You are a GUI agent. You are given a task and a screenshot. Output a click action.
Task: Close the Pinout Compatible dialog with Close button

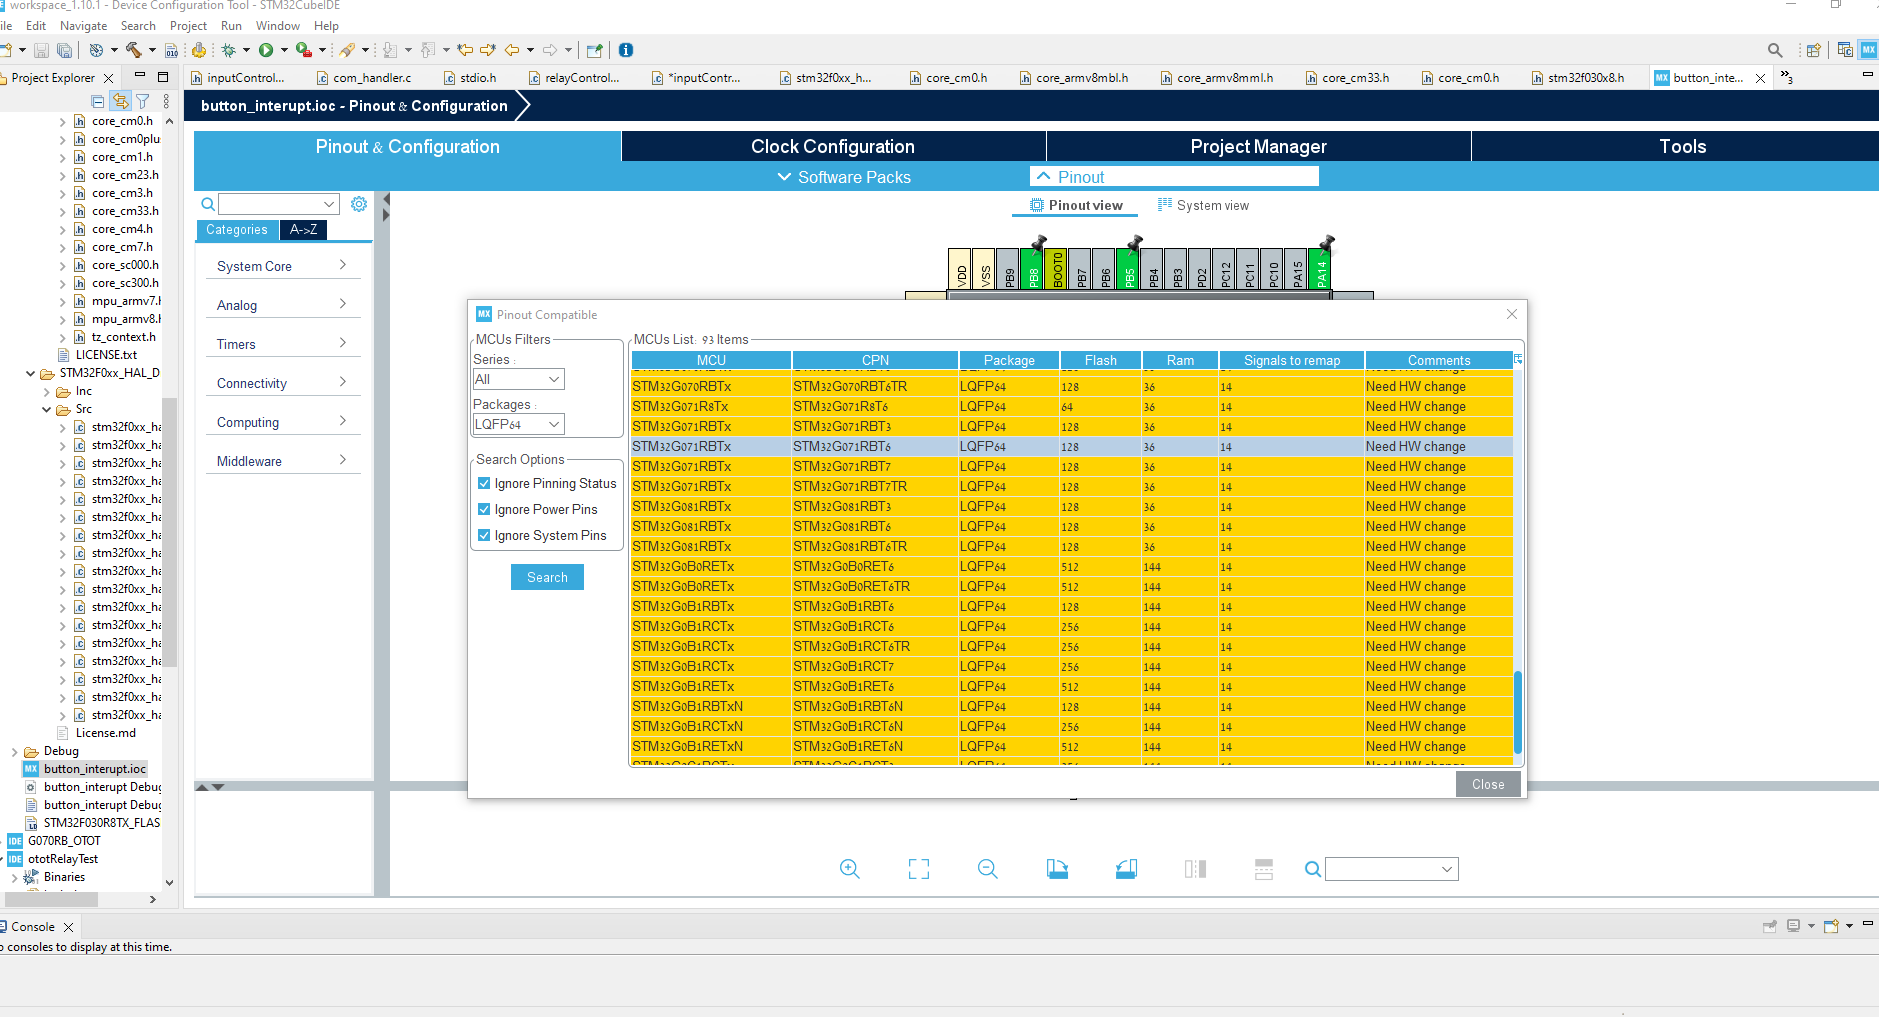click(x=1487, y=785)
